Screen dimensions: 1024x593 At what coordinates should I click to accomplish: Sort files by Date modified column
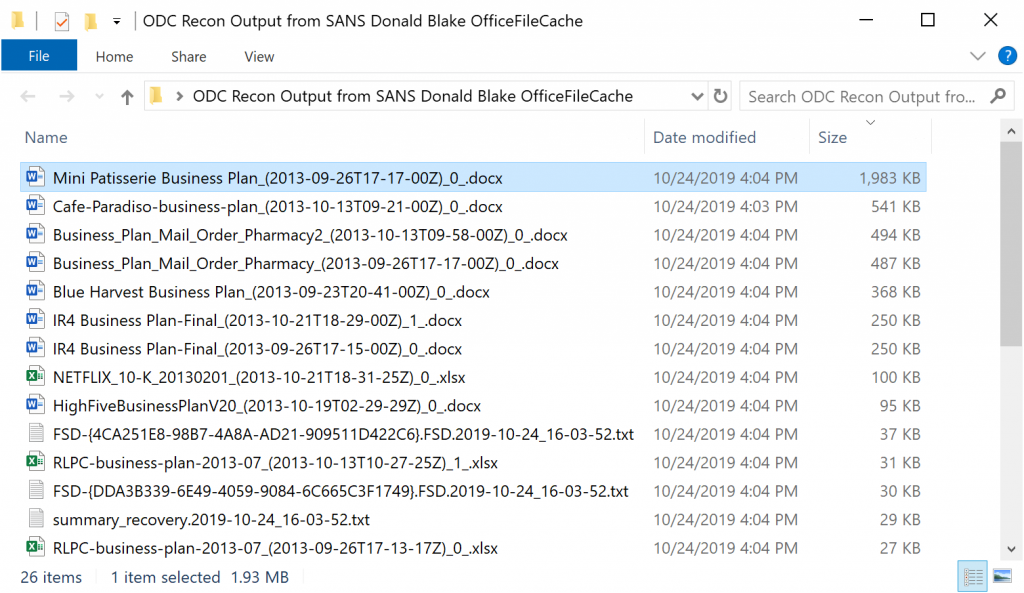[x=704, y=138]
